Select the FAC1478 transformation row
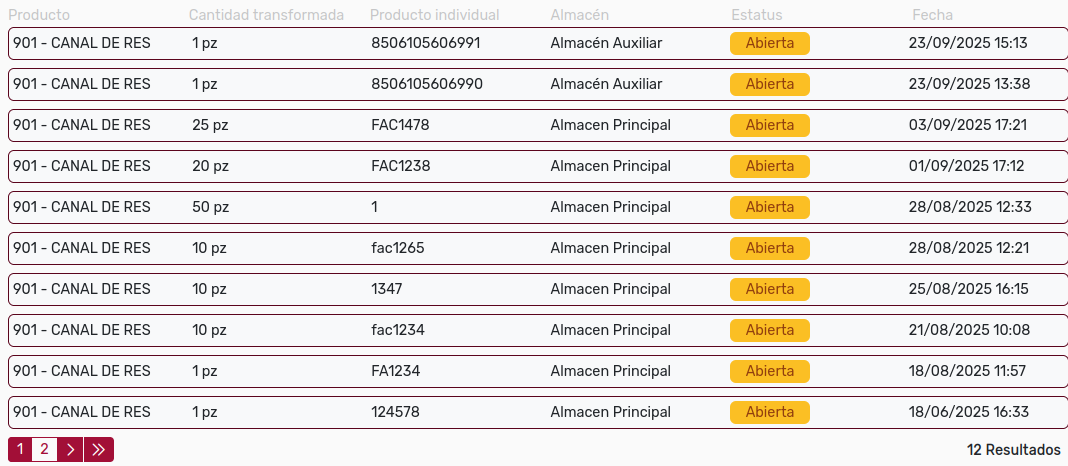This screenshot has height=466, width=1068. click(400, 125)
